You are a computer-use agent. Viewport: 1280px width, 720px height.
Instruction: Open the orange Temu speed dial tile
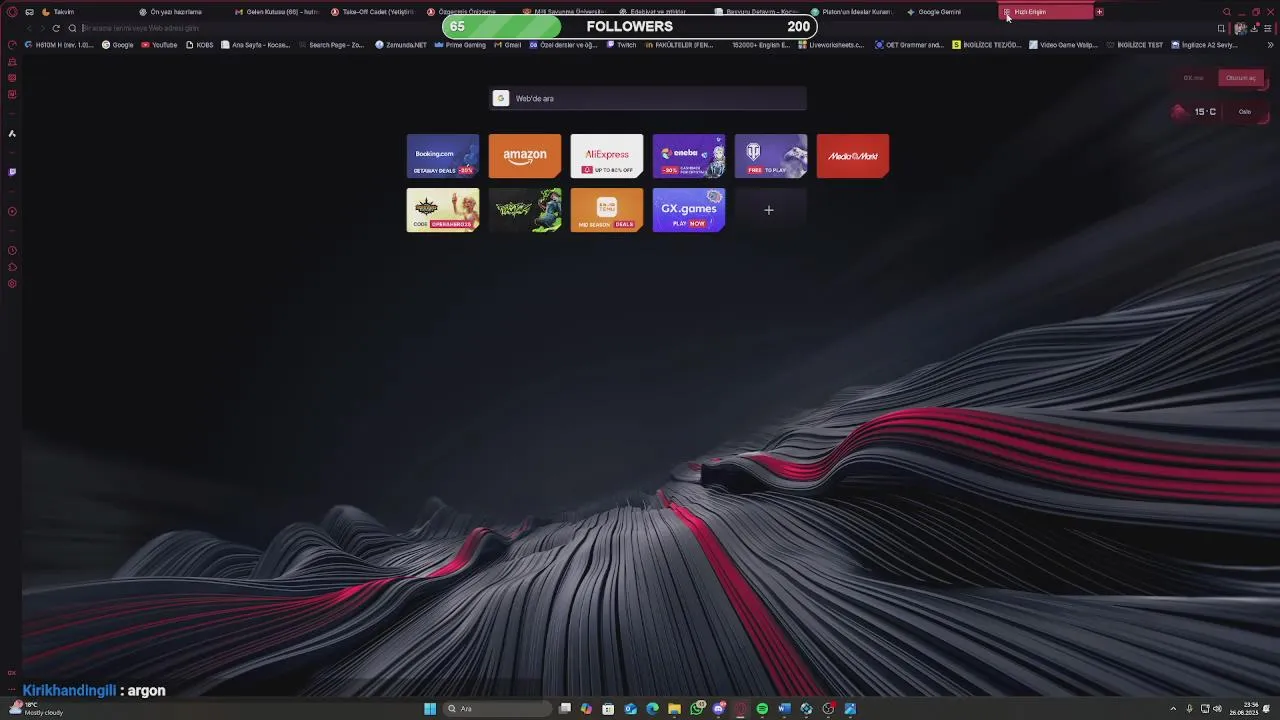pyautogui.click(x=607, y=210)
